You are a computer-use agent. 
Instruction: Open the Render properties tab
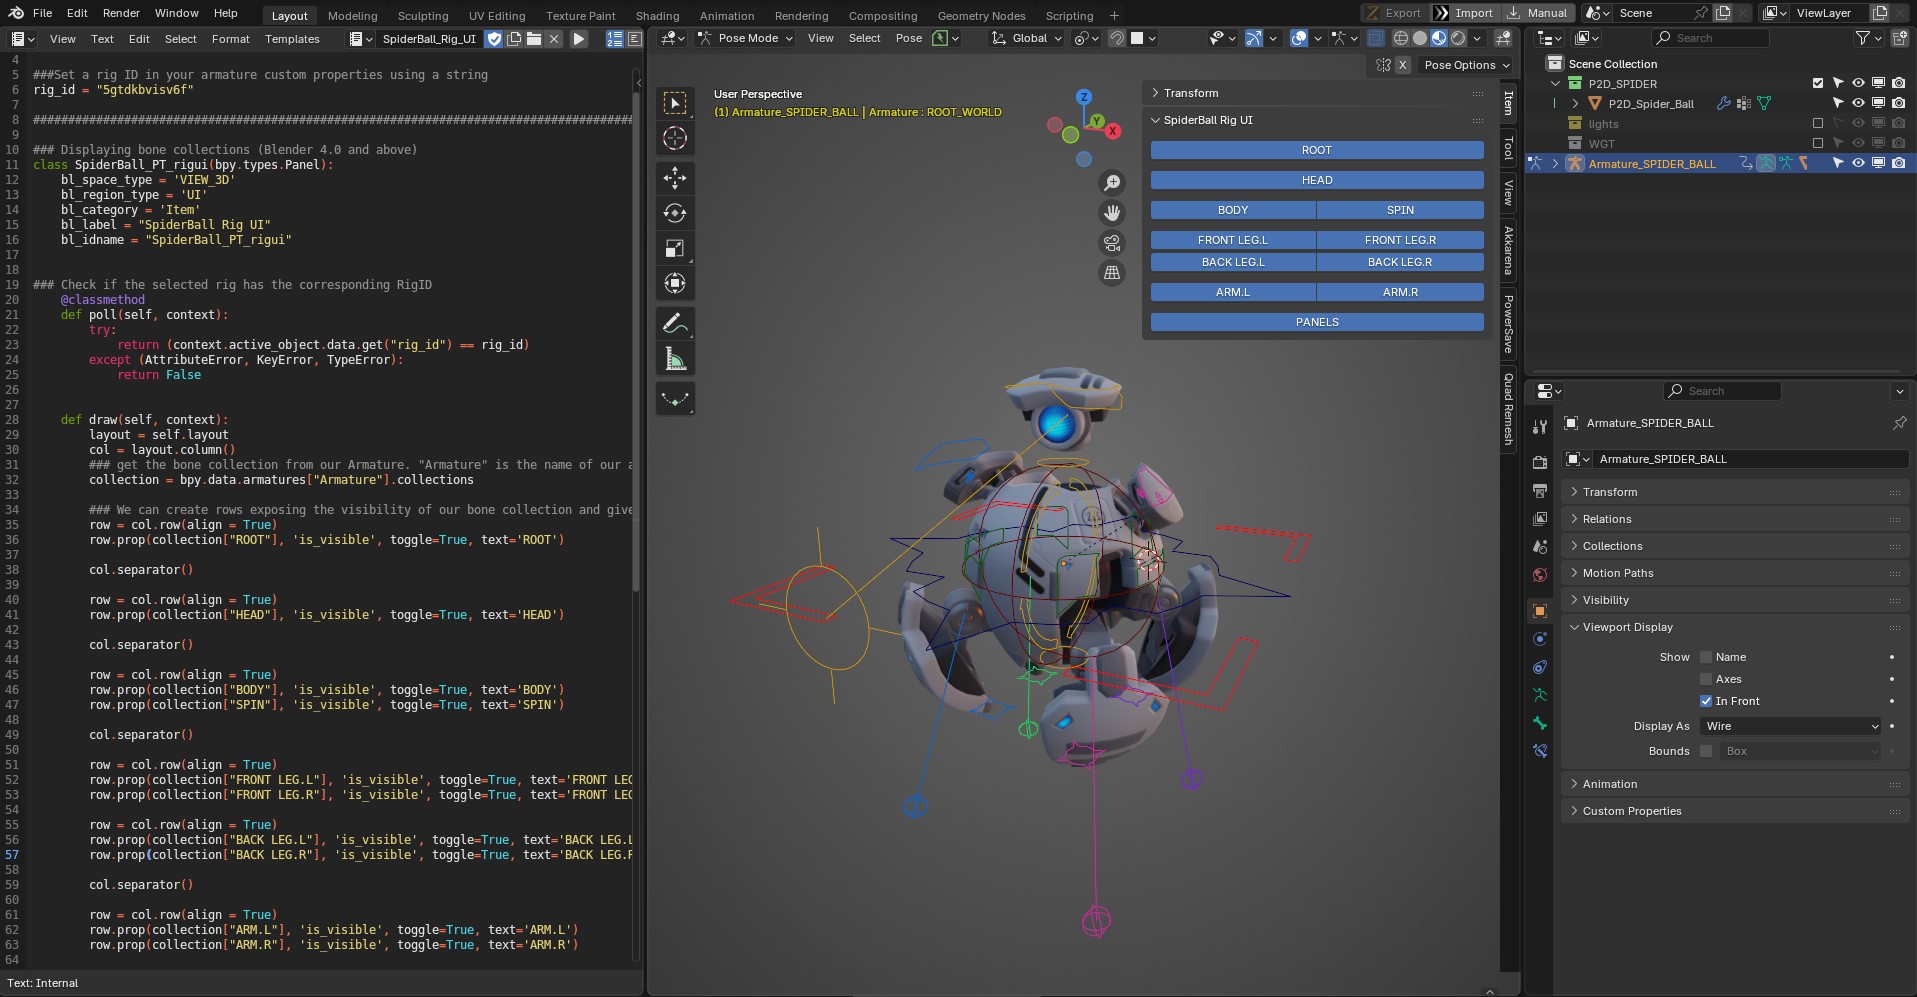coord(1540,463)
